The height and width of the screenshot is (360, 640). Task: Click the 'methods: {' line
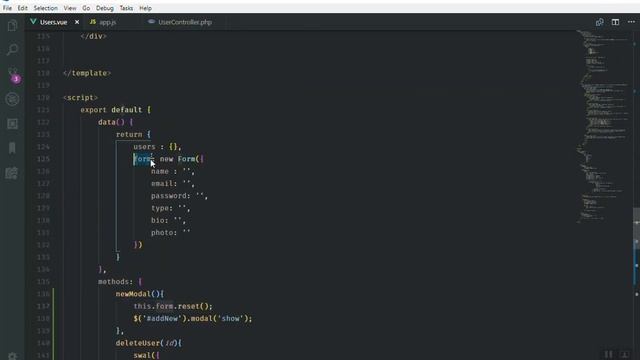pos(120,282)
